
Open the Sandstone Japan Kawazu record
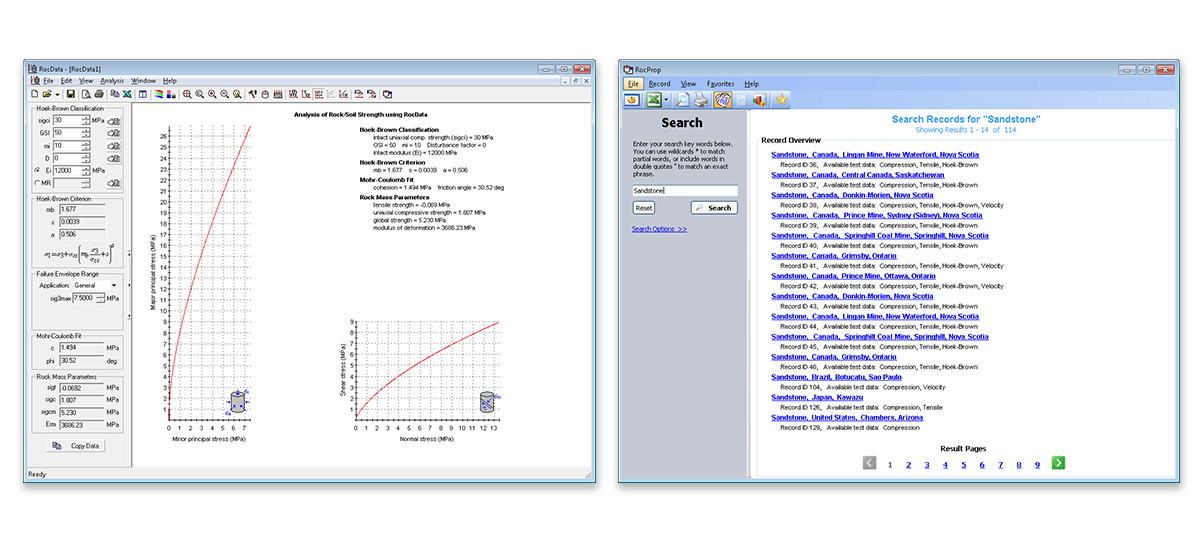817,397
